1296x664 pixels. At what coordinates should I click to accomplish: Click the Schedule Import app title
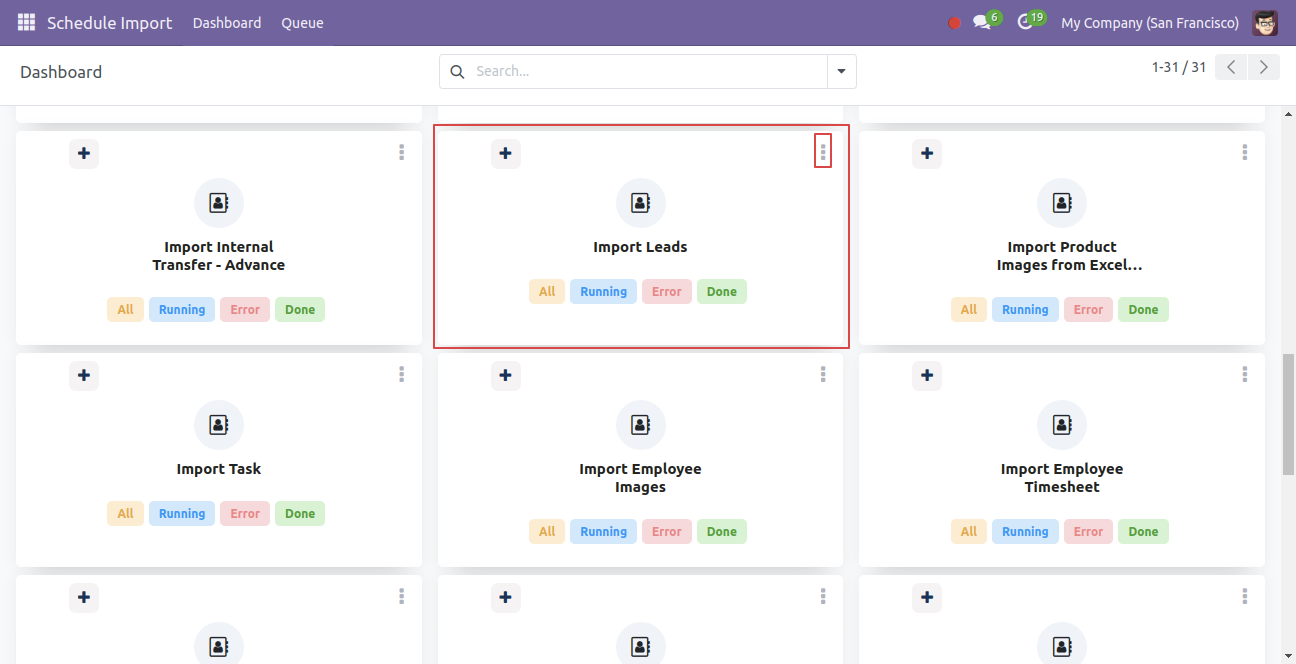[x=110, y=23]
